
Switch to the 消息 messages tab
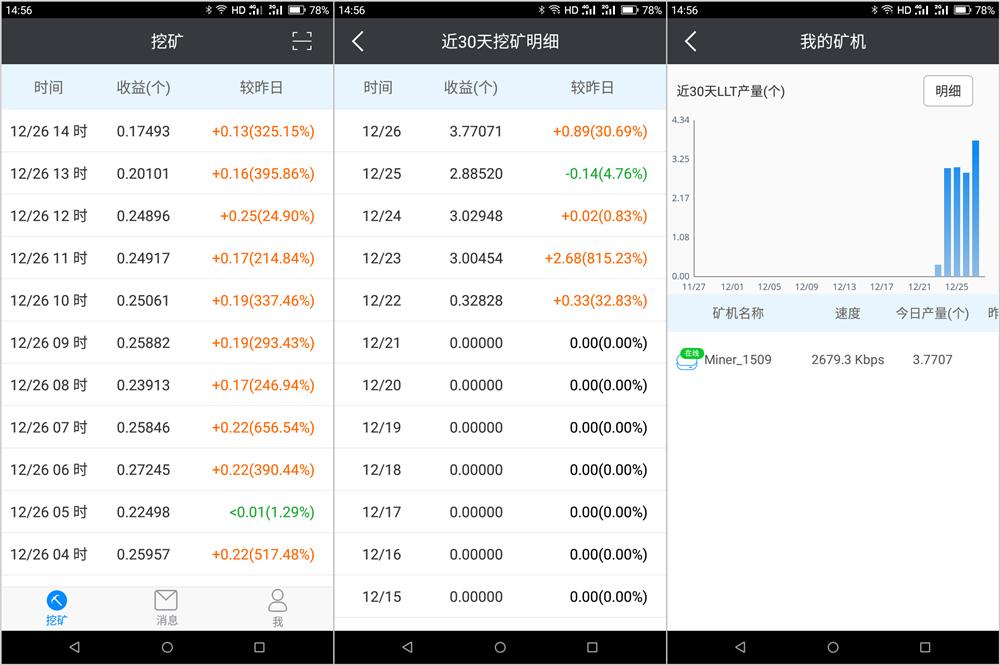[166, 608]
